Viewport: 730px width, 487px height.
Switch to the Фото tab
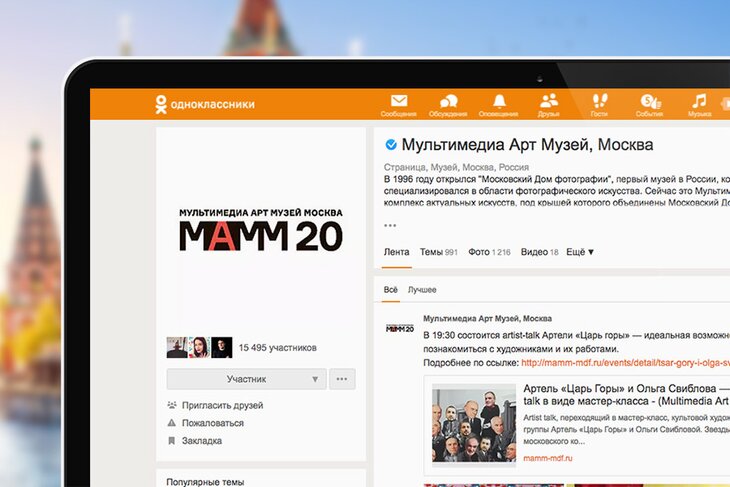(489, 252)
